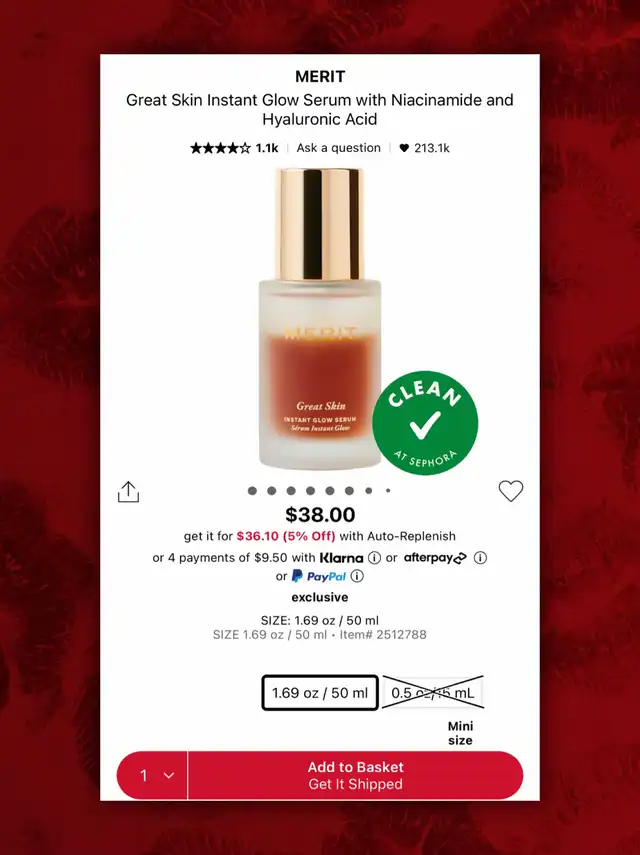Image resolution: width=640 pixels, height=855 pixels.
Task: Go to first product image dot
Action: 252,491
